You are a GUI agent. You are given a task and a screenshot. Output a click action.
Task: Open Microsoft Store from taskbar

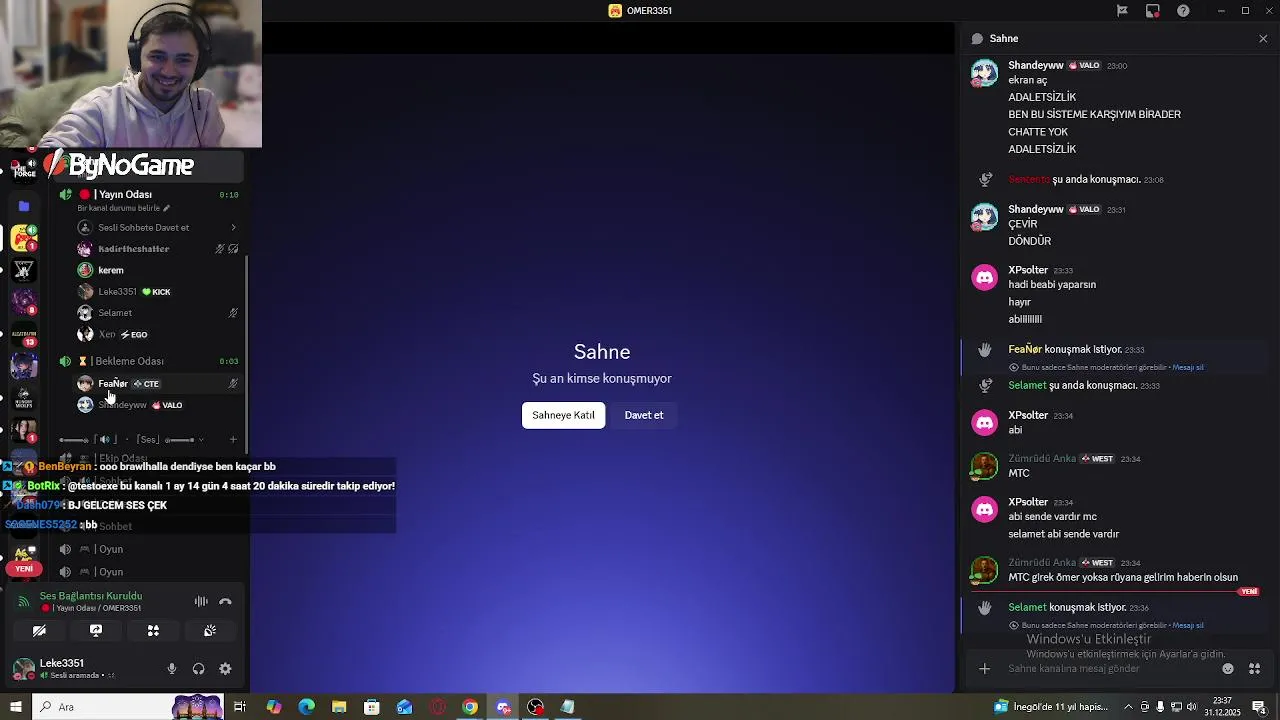[x=372, y=707]
